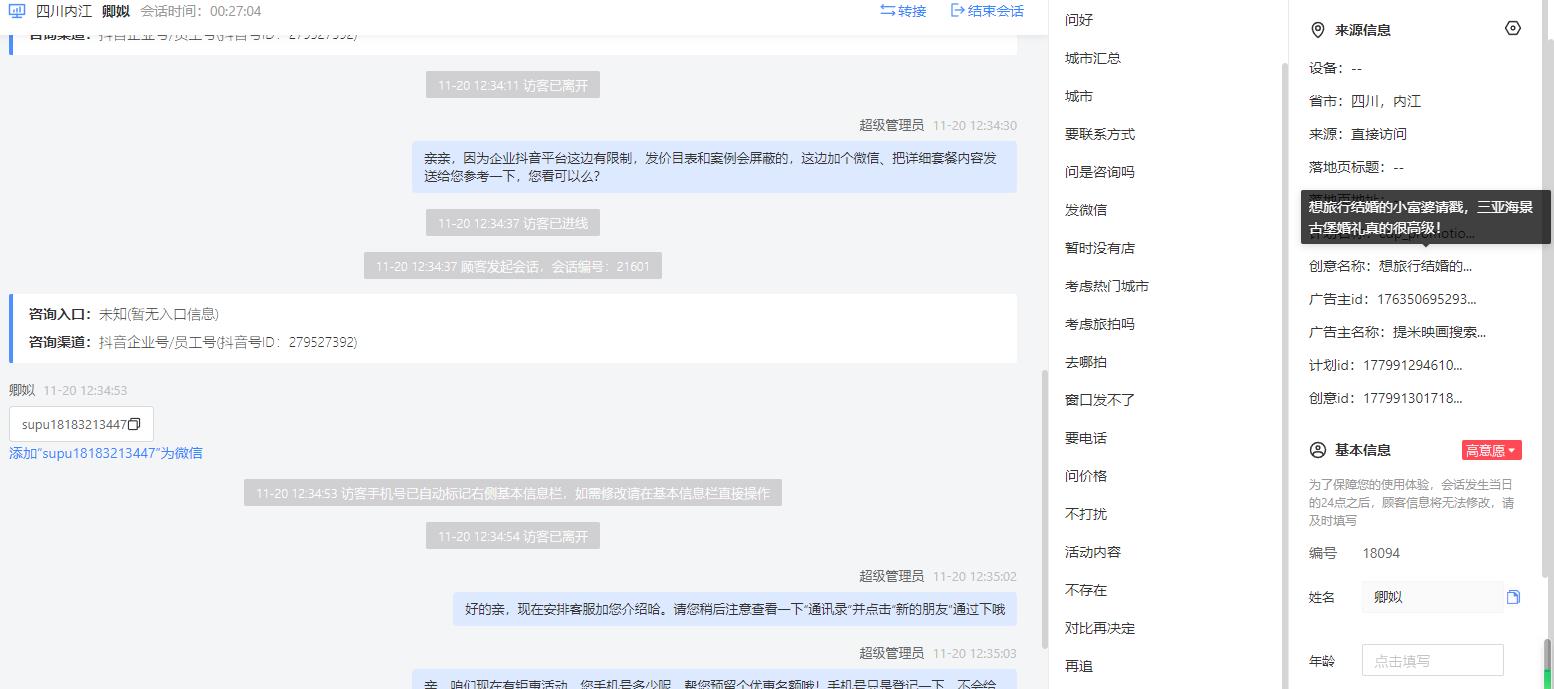The width and height of the screenshot is (1554, 689).
Task: Click the chat message about 企业抖音平台 restriction
Action: point(714,167)
